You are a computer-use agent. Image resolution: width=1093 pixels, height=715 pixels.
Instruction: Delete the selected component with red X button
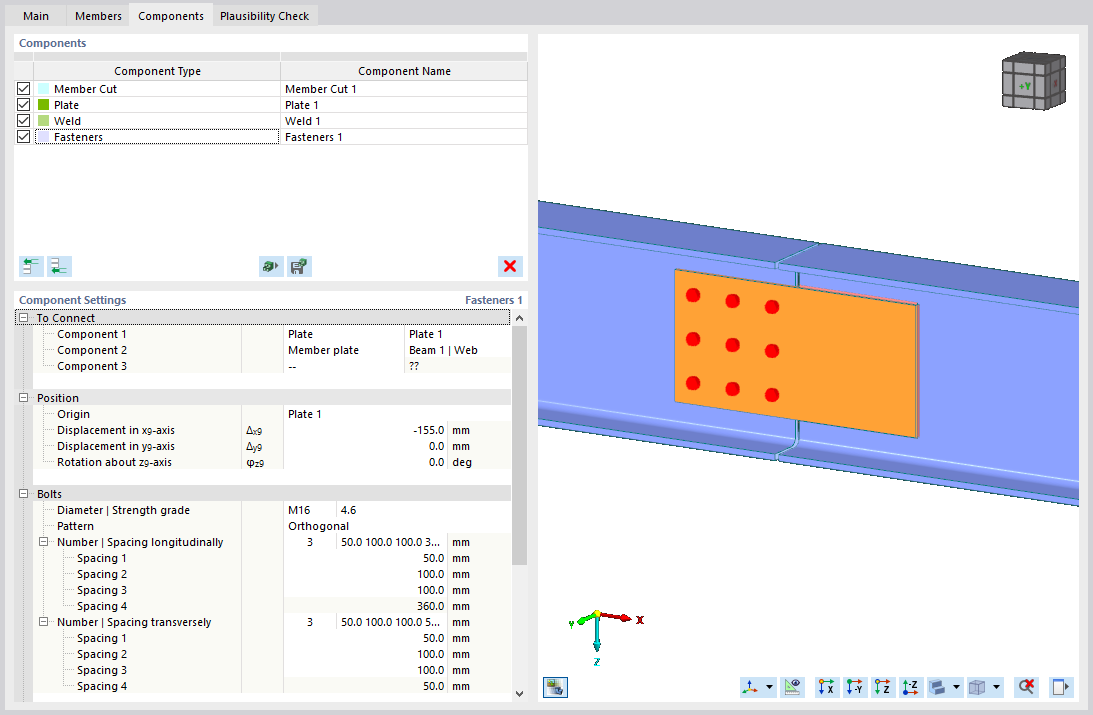(510, 266)
